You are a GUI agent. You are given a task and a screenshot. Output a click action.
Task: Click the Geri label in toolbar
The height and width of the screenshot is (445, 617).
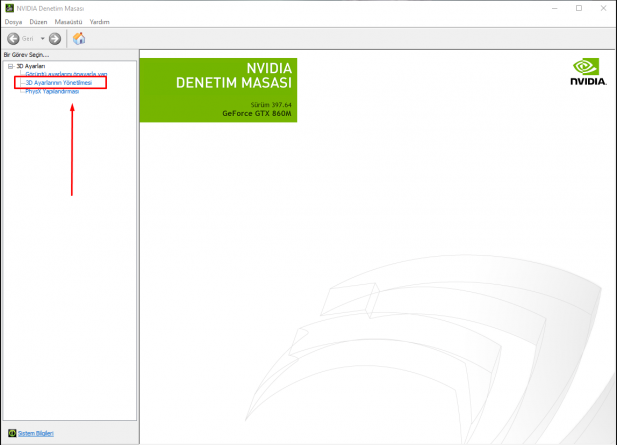(x=28, y=39)
